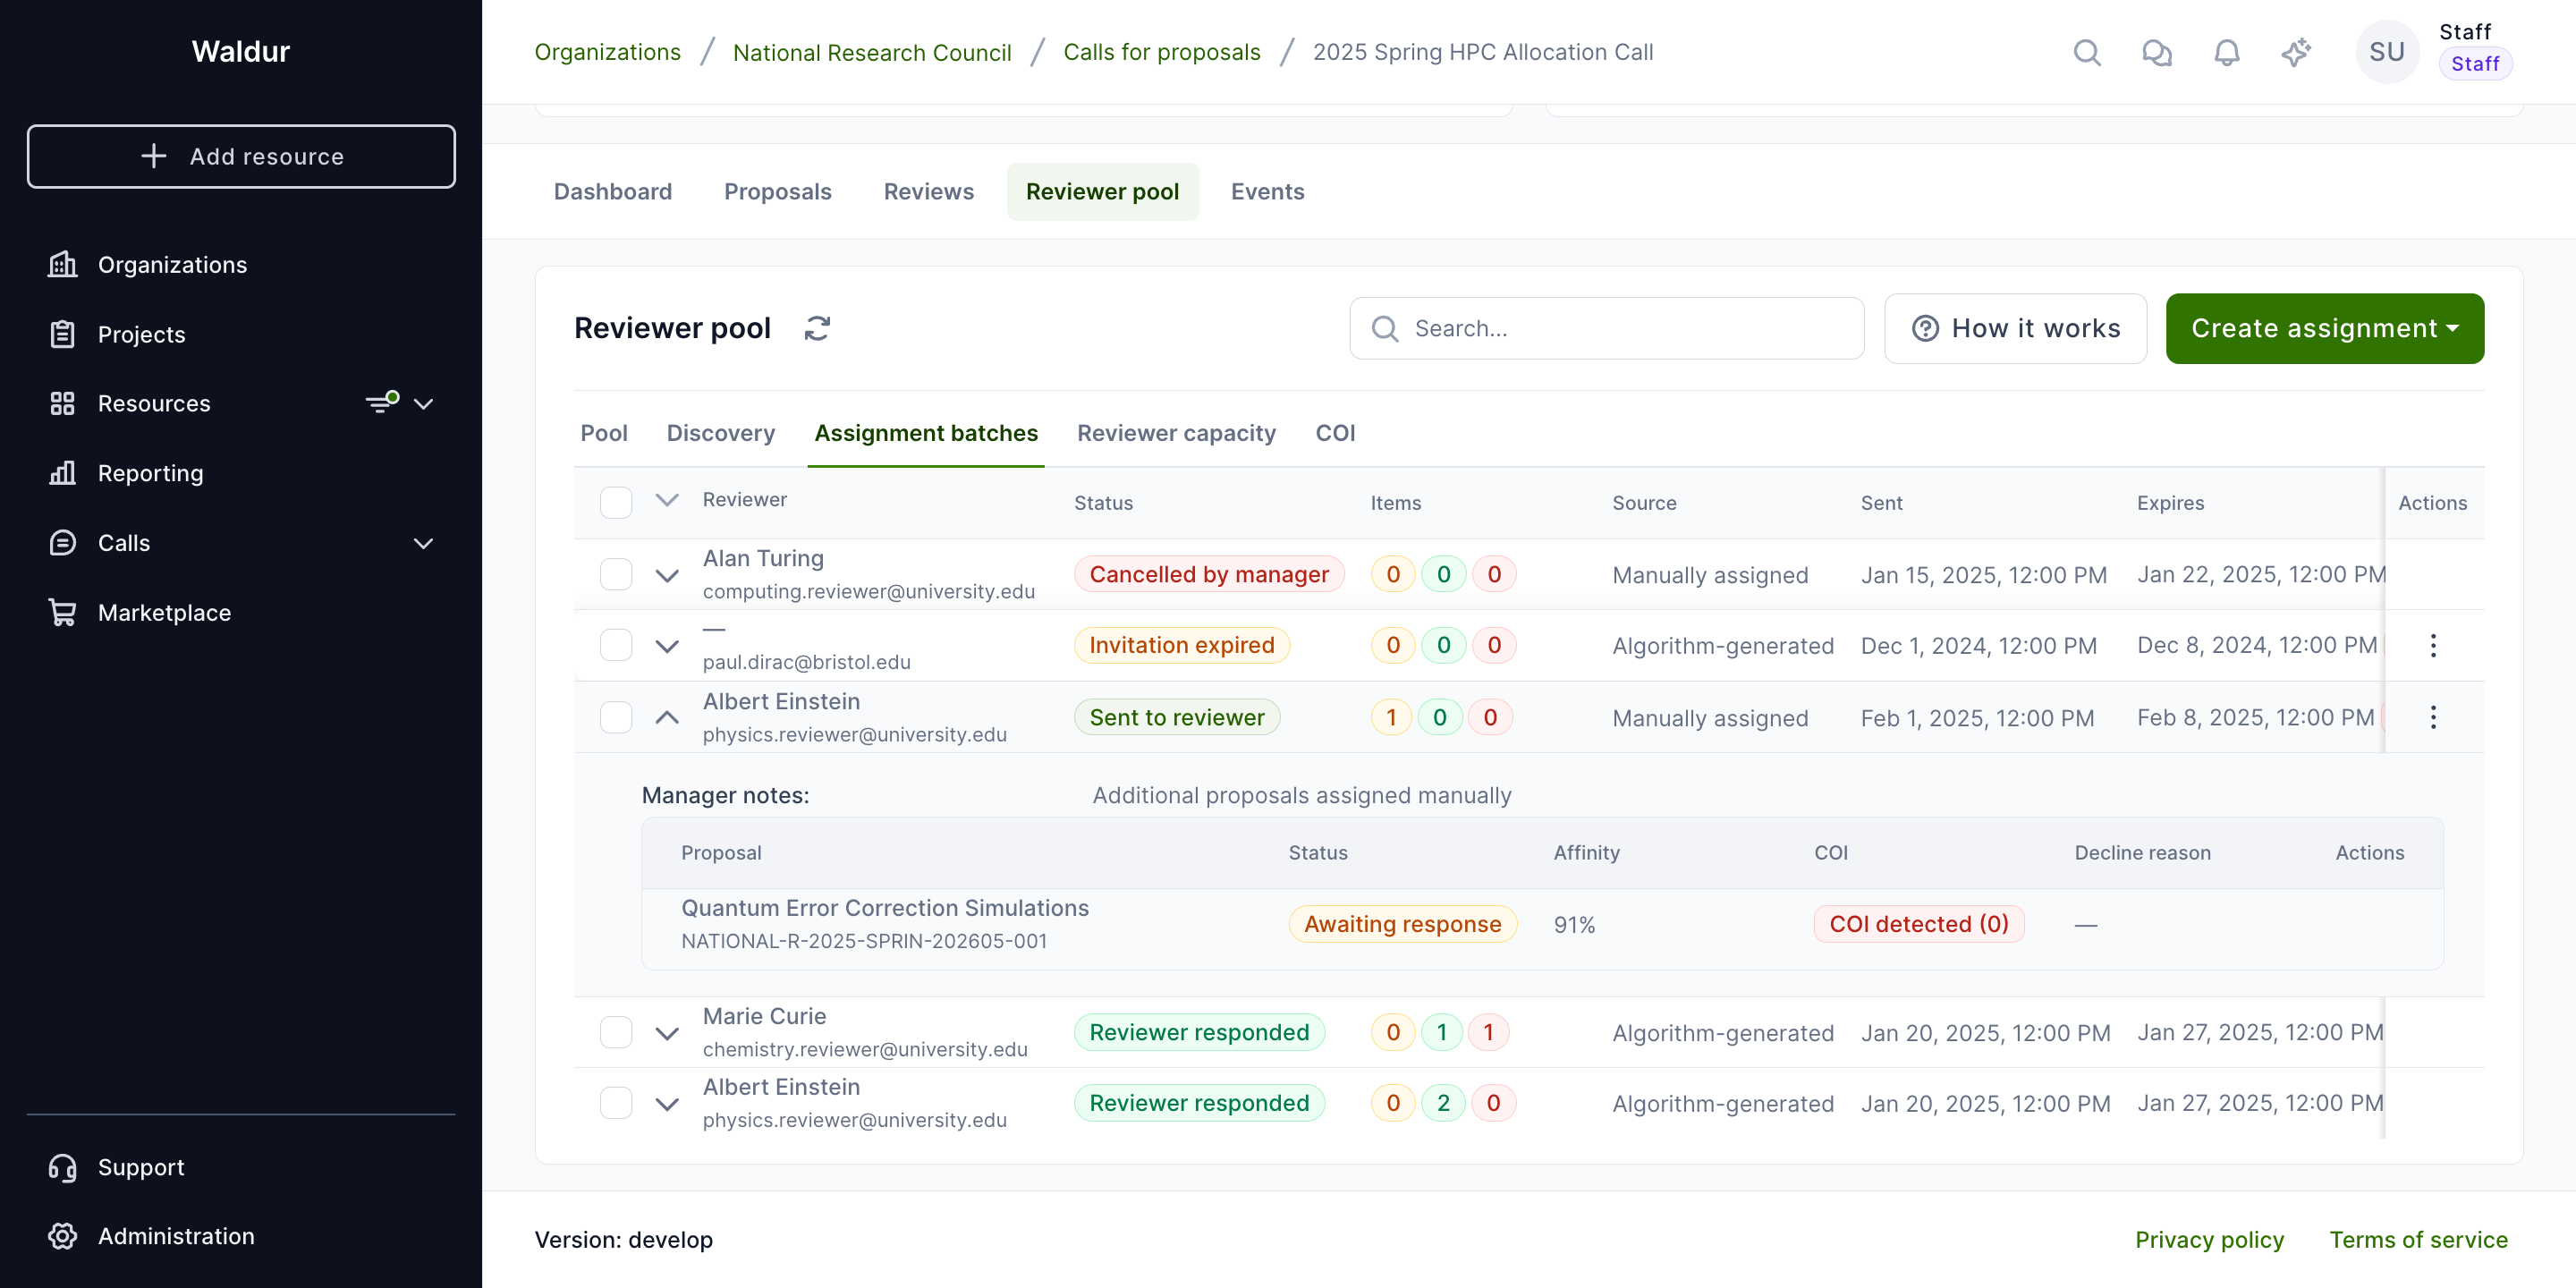Expand the Resources sidebar submenu chevron
This screenshot has height=1288, width=2576.
coord(424,404)
